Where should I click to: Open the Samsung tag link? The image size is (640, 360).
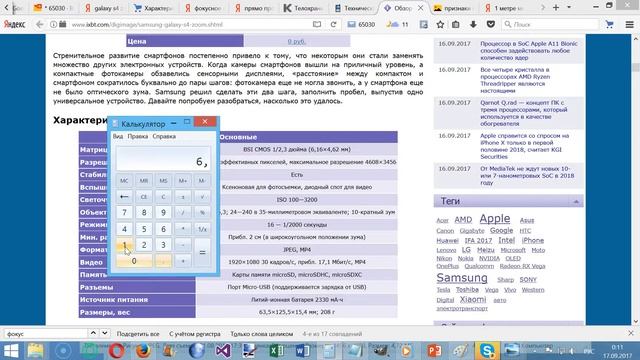(462, 278)
